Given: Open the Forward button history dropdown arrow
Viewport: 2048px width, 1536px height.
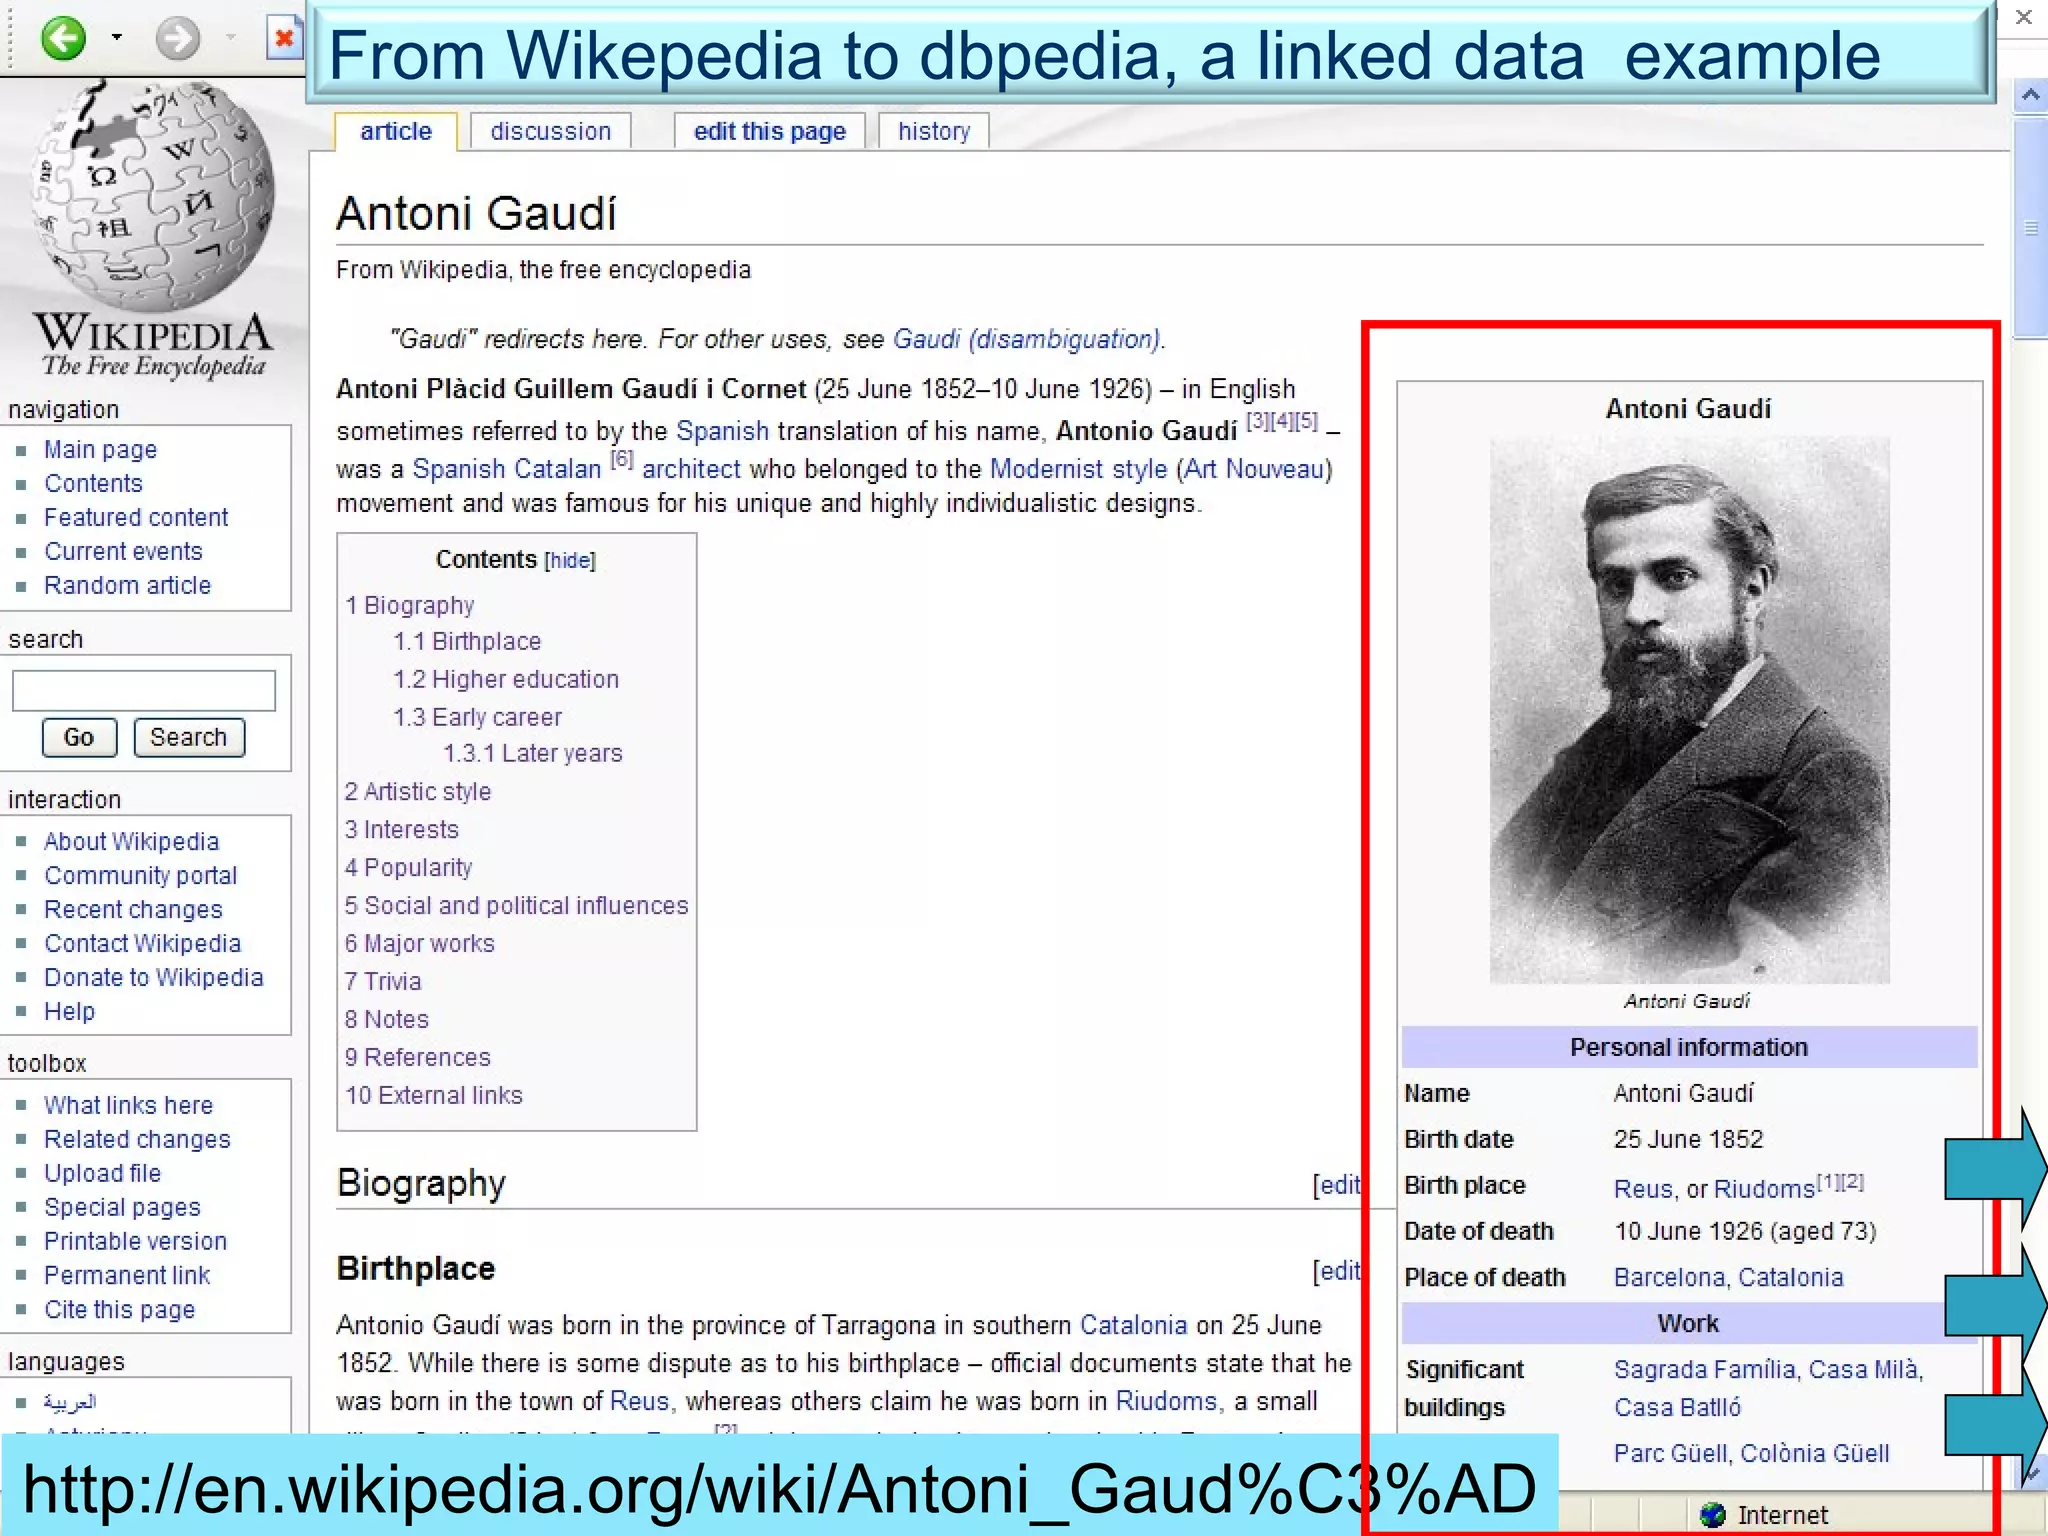Looking at the screenshot, I should pyautogui.click(x=231, y=38).
